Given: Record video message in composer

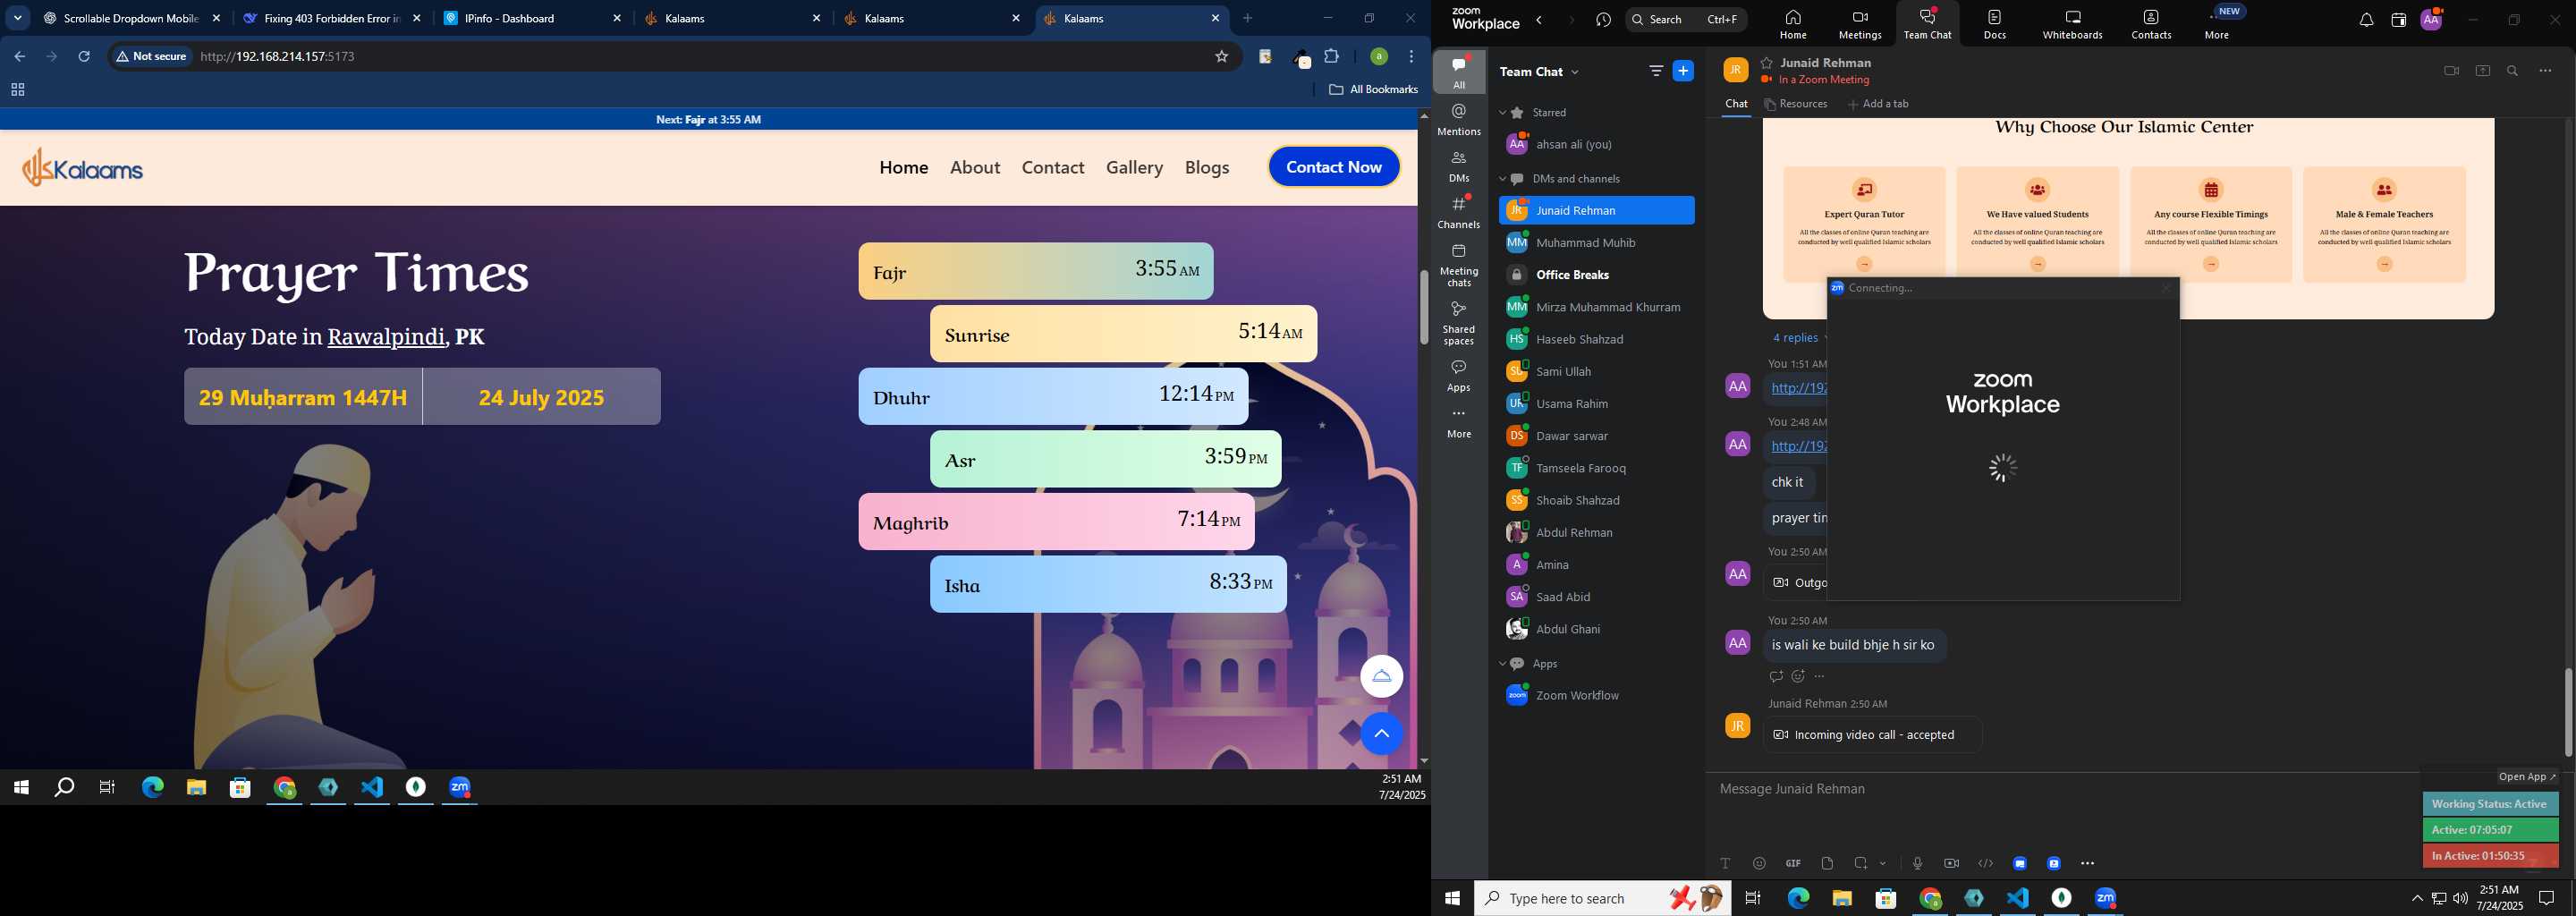Looking at the screenshot, I should tap(1951, 863).
